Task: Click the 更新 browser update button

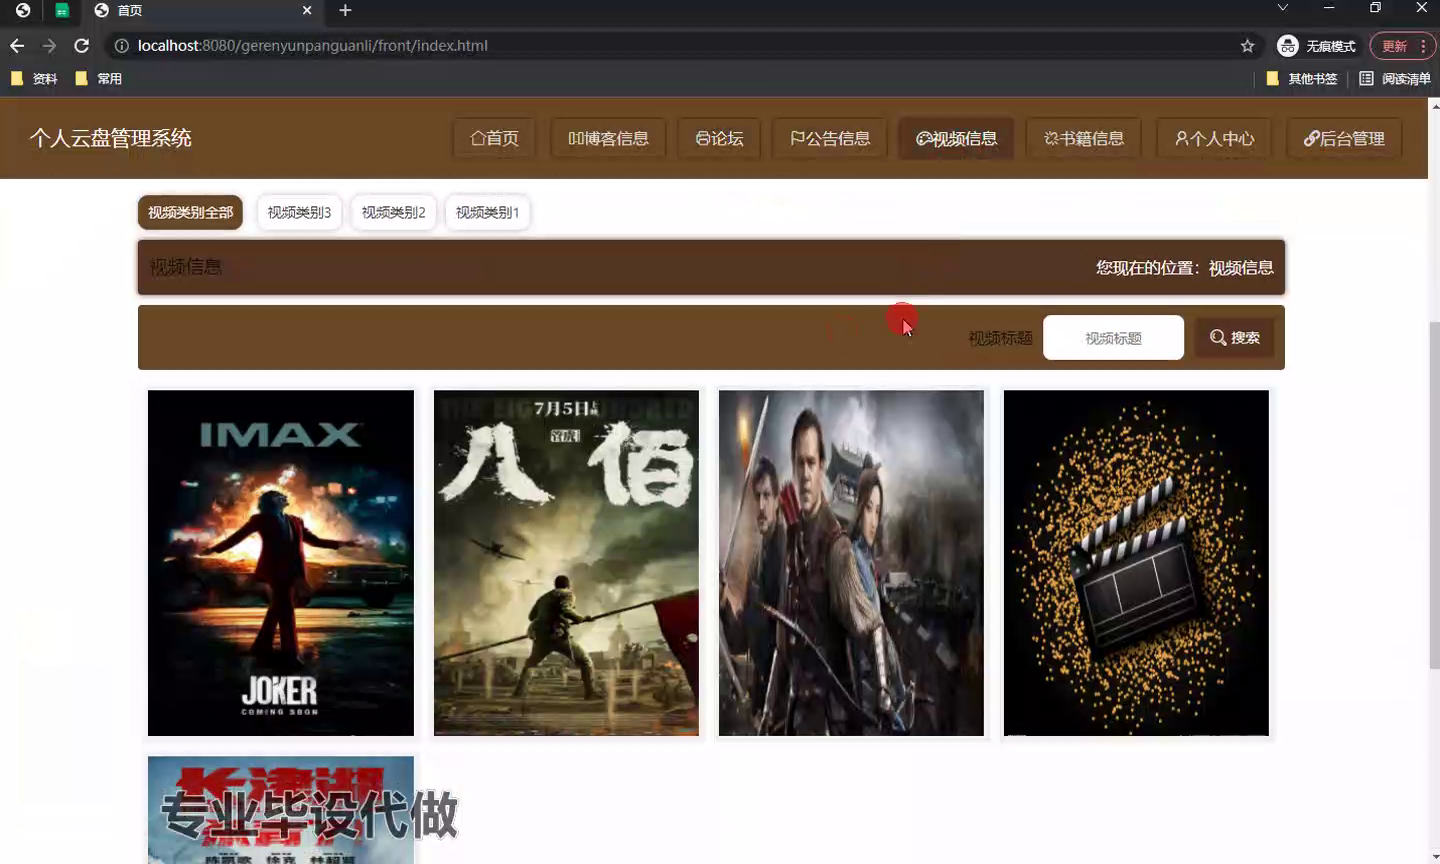Action: 1402,46
